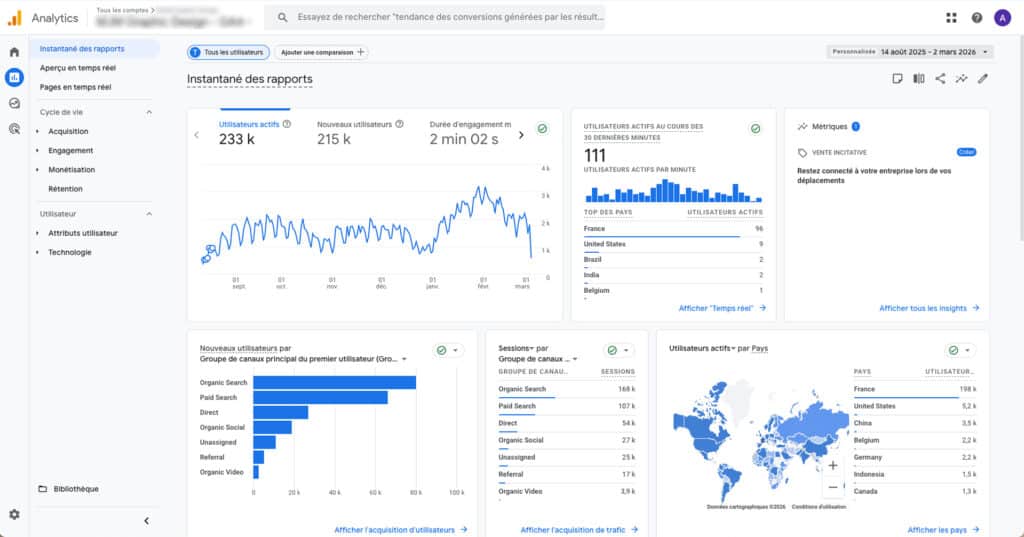Click Ajouter une comparaison button
The width and height of the screenshot is (1024, 537).
[x=321, y=52]
